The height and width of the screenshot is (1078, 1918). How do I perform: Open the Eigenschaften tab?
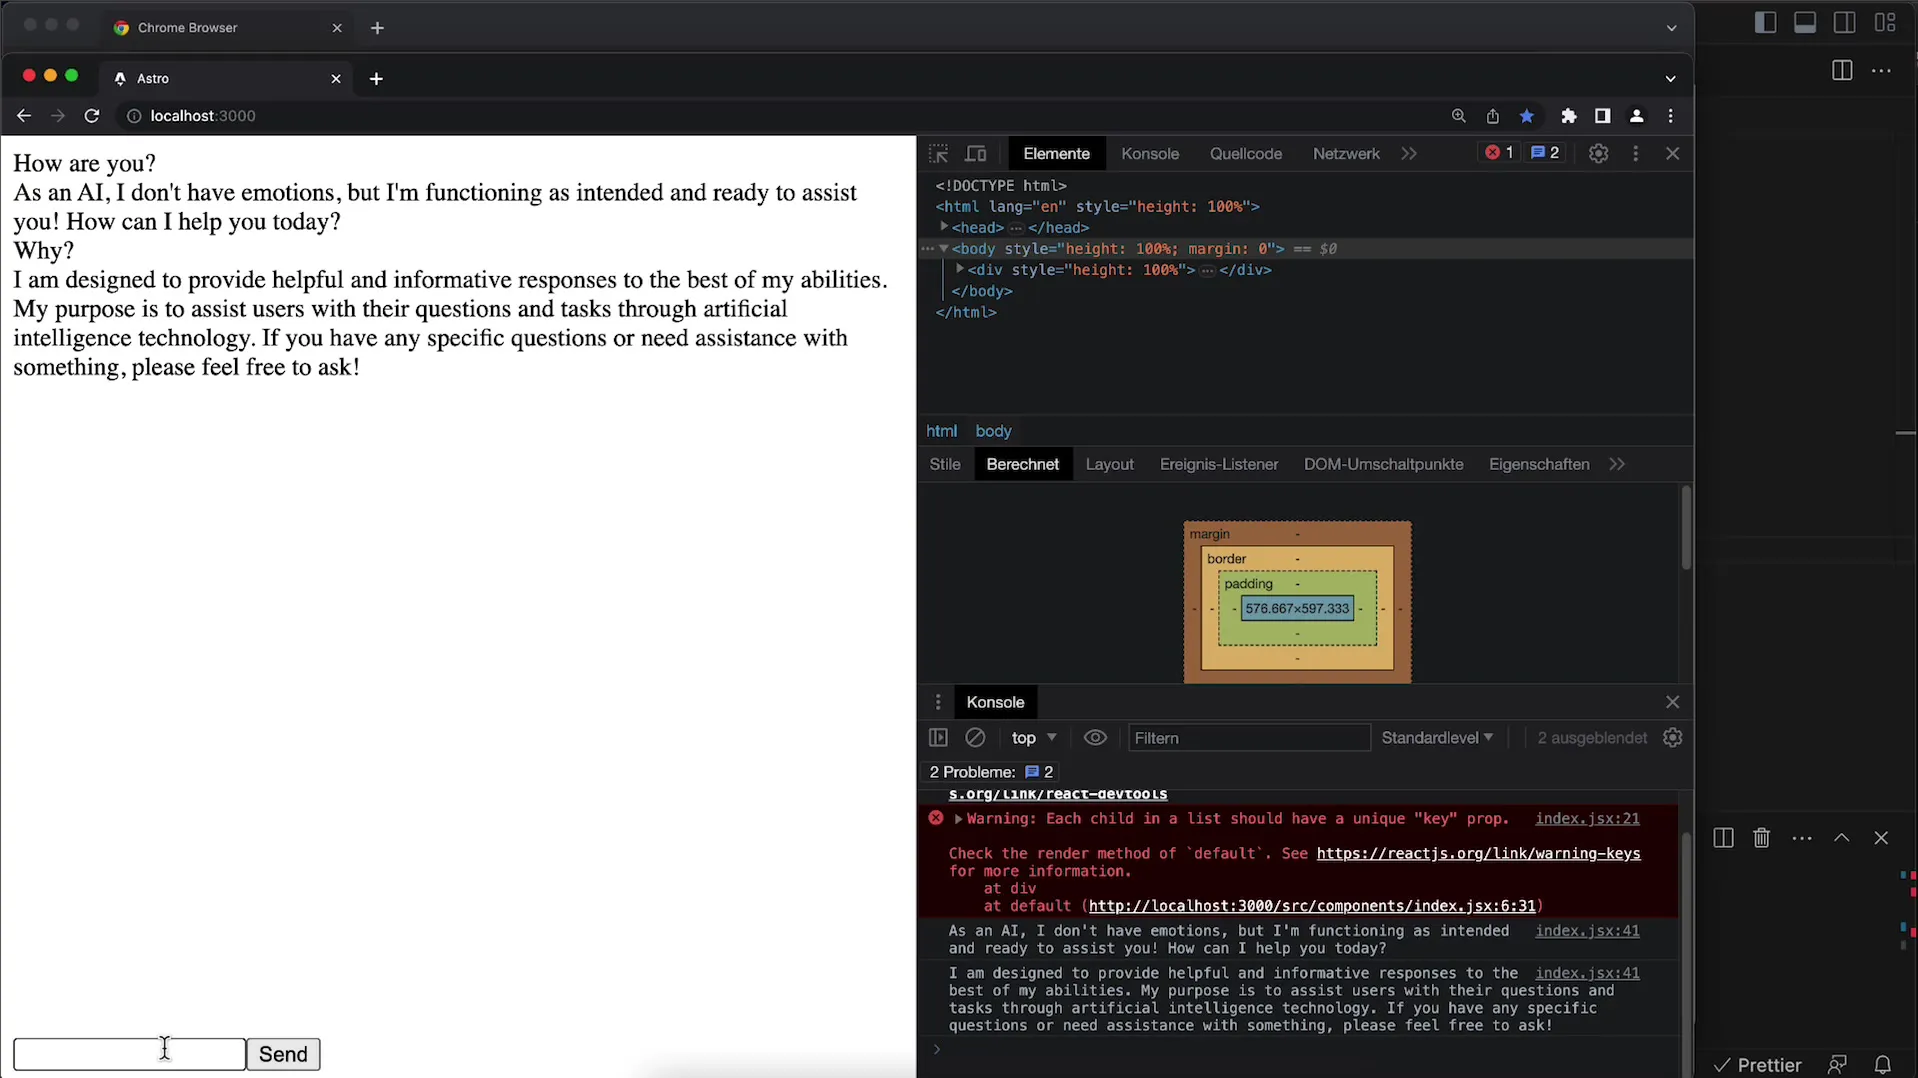tap(1538, 464)
